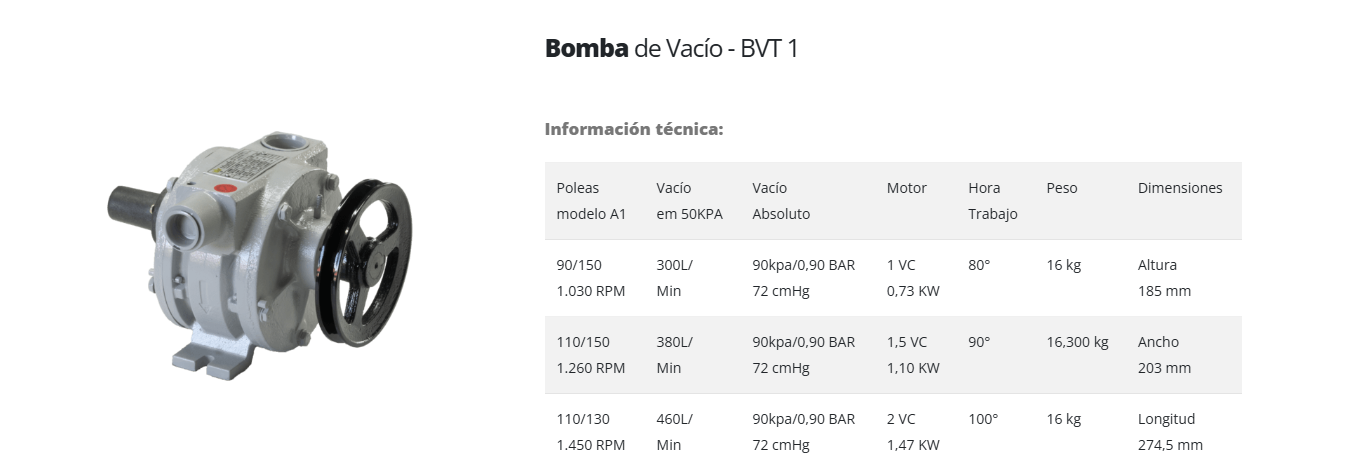Click the Motor column header
This screenshot has height=473, width=1346.
[x=906, y=188]
